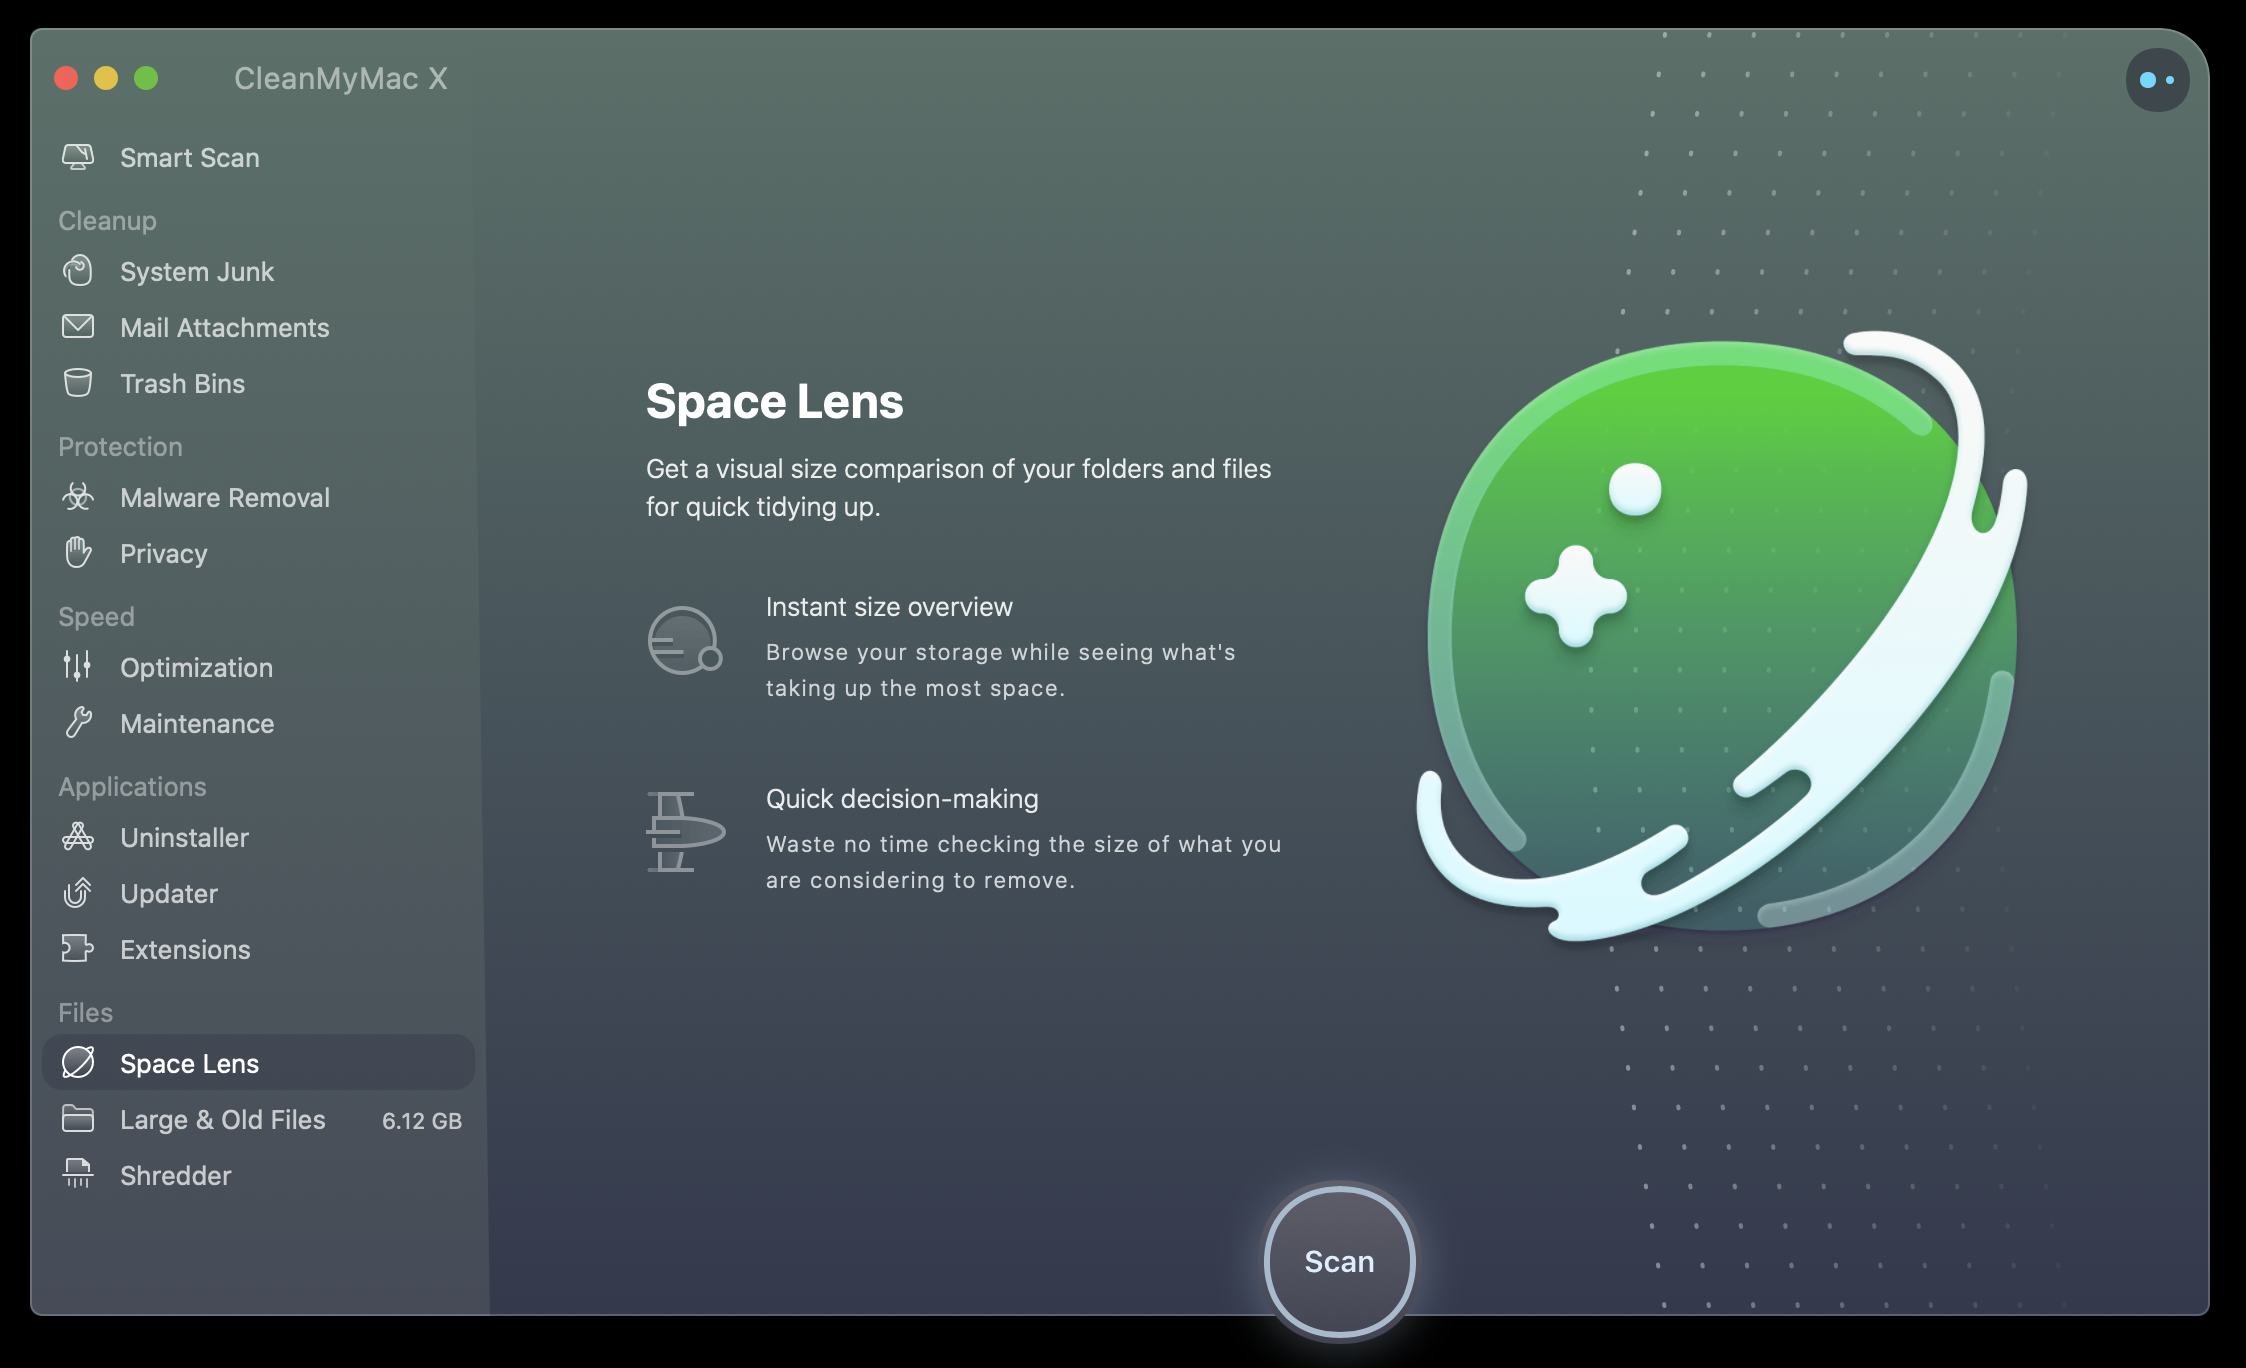
Task: Expand the Applications section items
Action: 132,786
